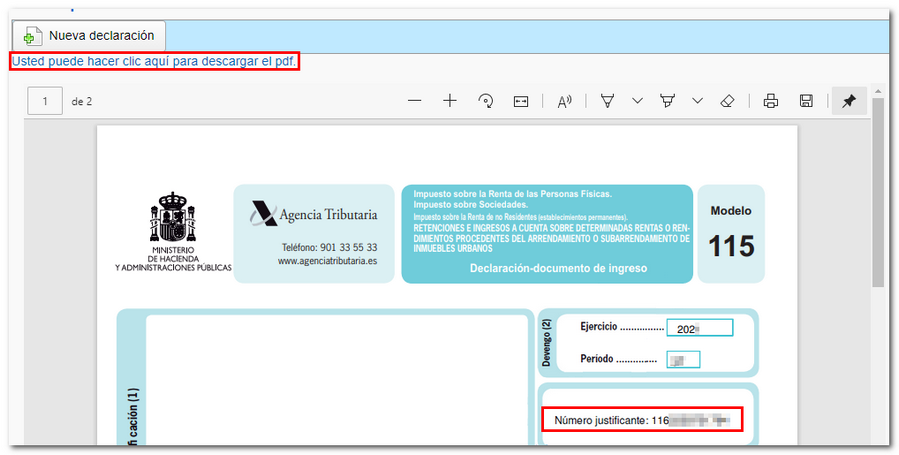This screenshot has width=899, height=455.
Task: Select the Draw pen tool
Action: tap(607, 101)
